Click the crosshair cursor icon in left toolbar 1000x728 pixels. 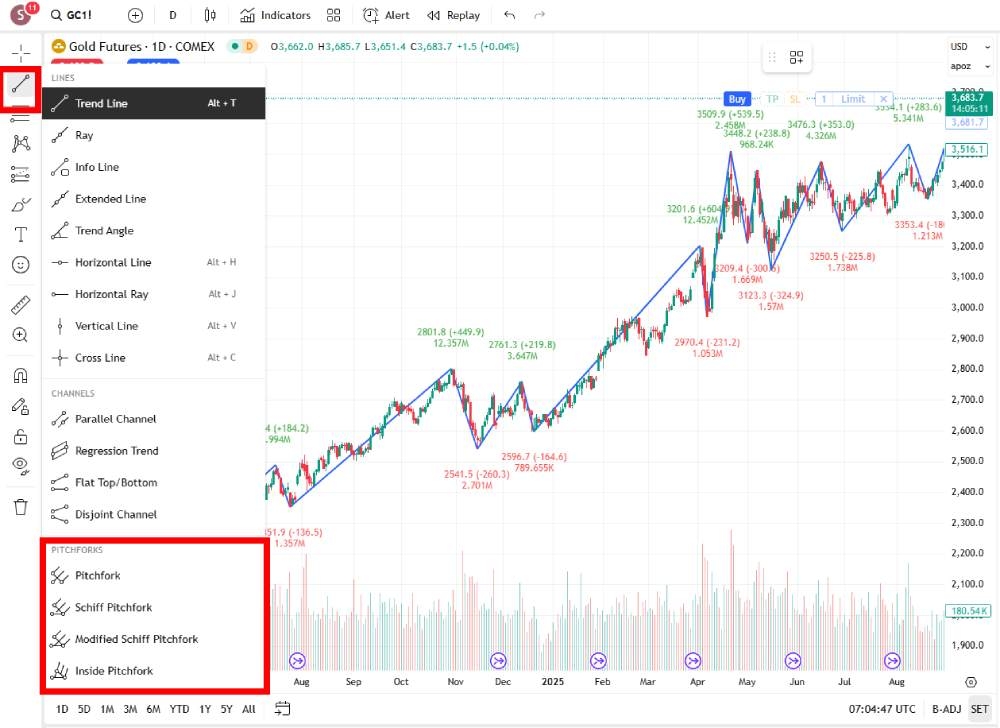click(20, 53)
